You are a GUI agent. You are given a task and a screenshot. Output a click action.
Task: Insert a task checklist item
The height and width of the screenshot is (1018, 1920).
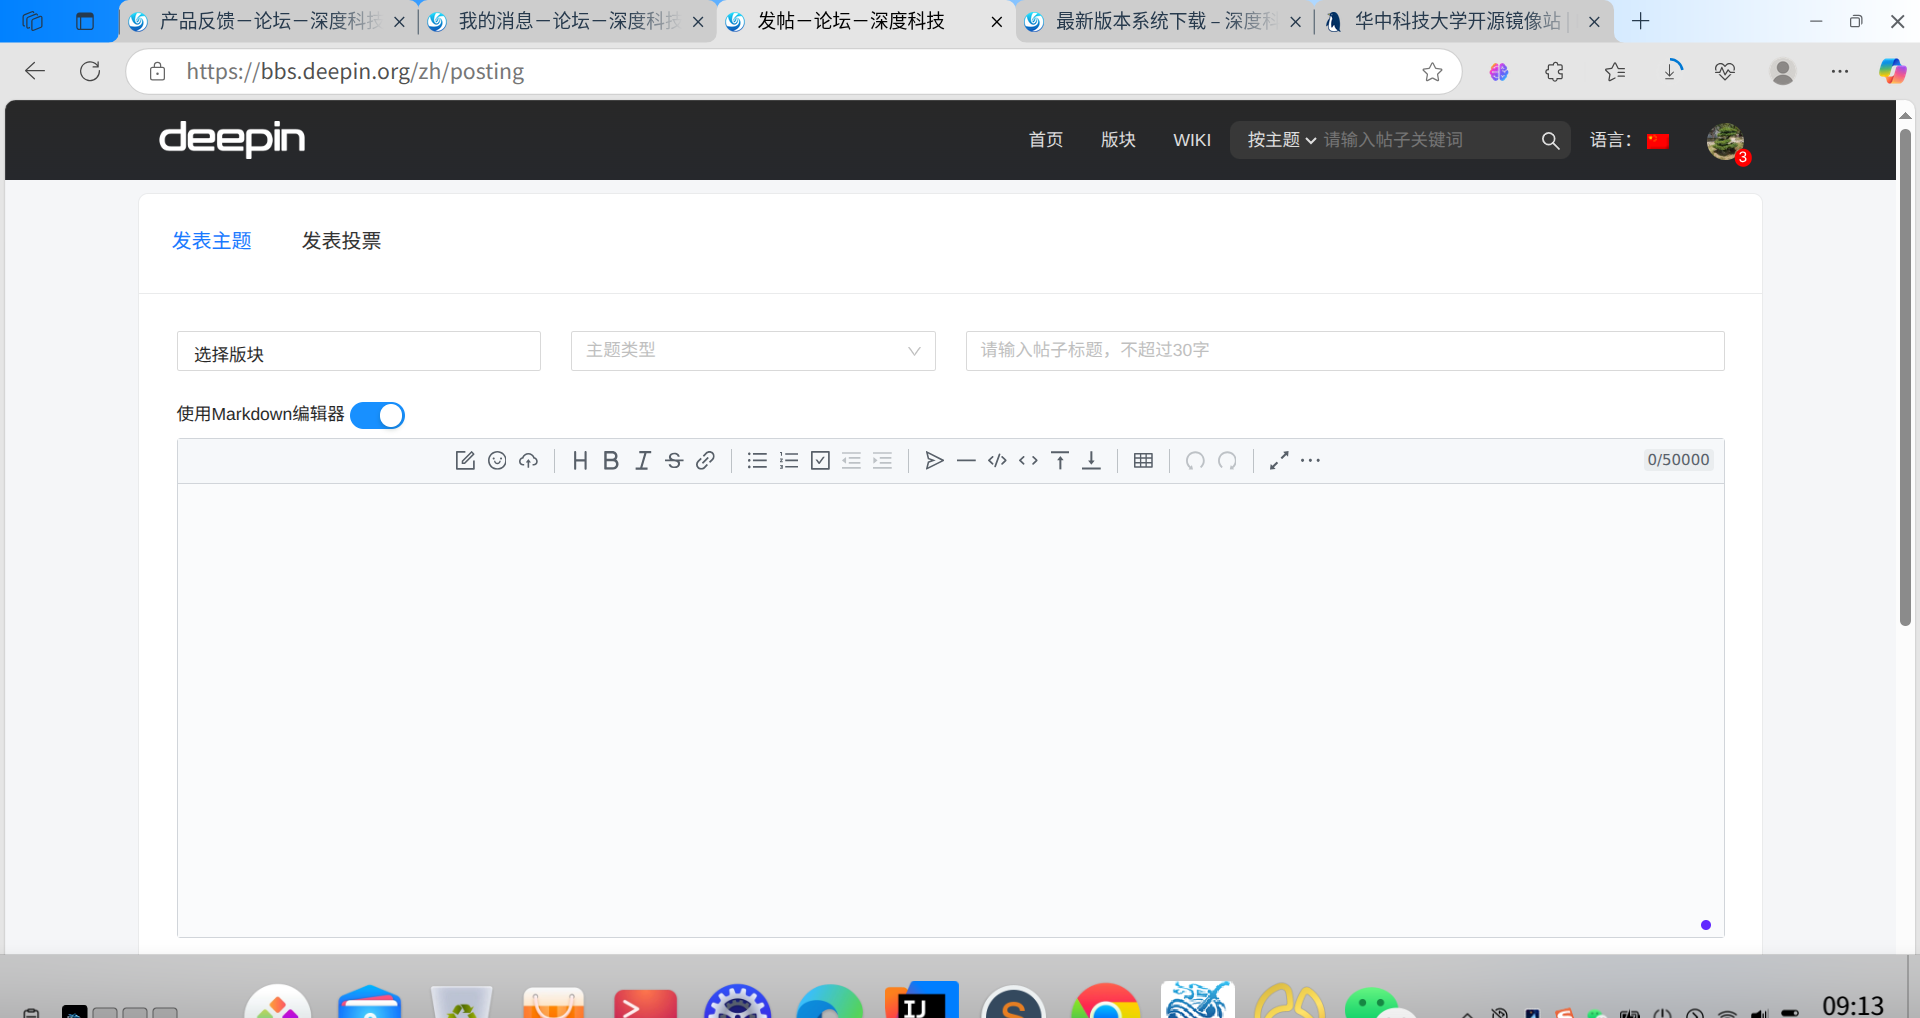pos(820,460)
